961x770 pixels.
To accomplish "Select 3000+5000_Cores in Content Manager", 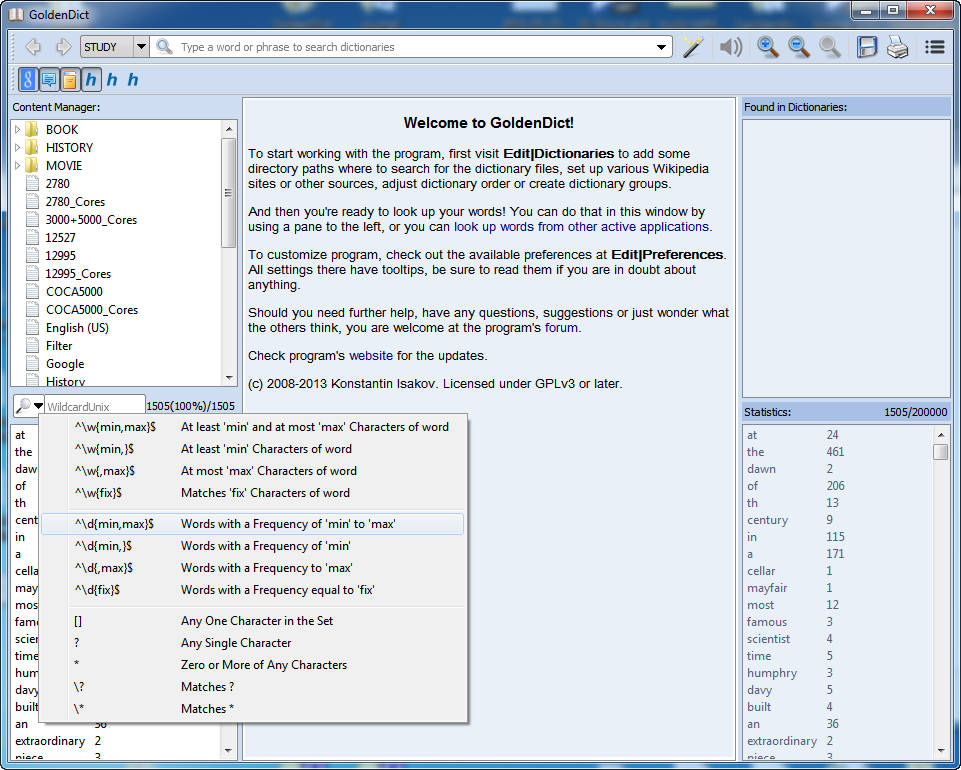I will tap(91, 219).
